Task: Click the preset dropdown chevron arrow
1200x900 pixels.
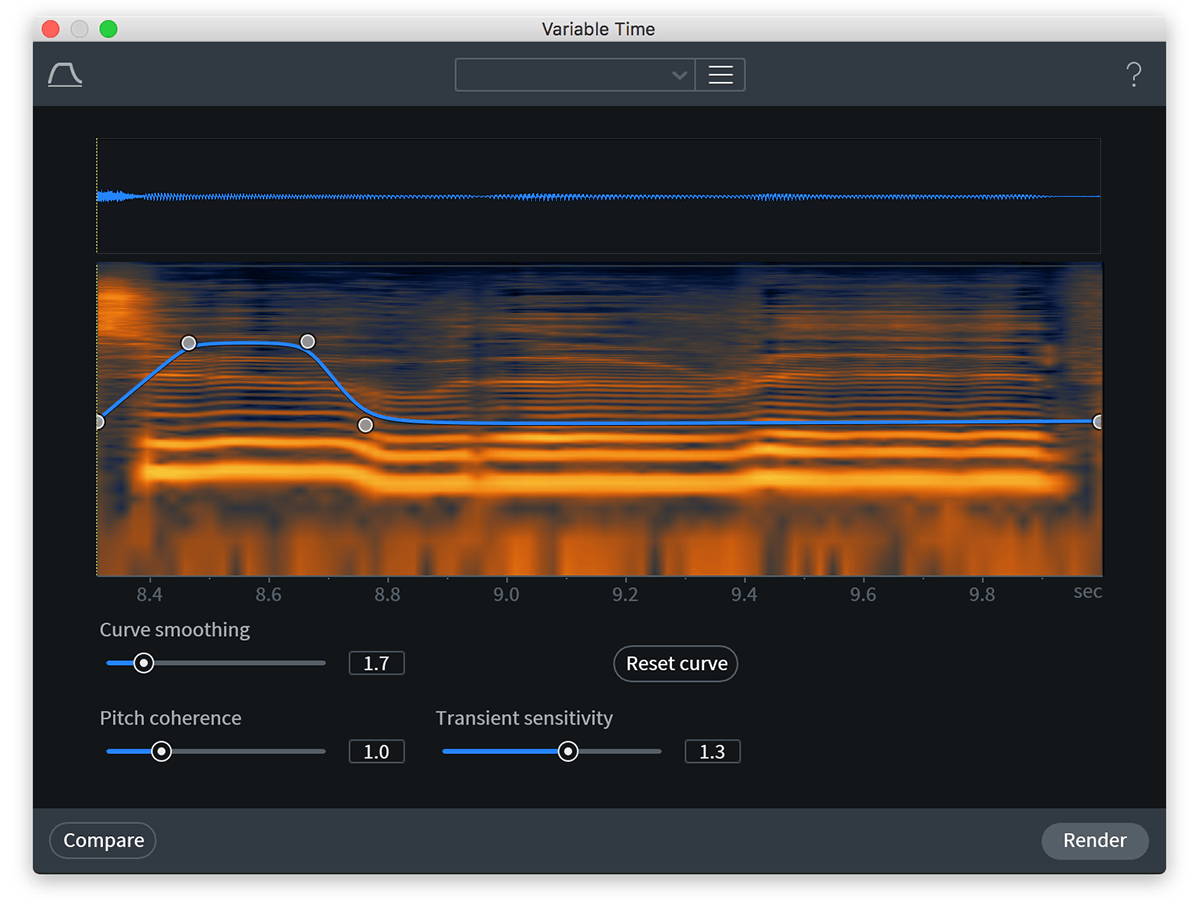Action: (x=679, y=74)
